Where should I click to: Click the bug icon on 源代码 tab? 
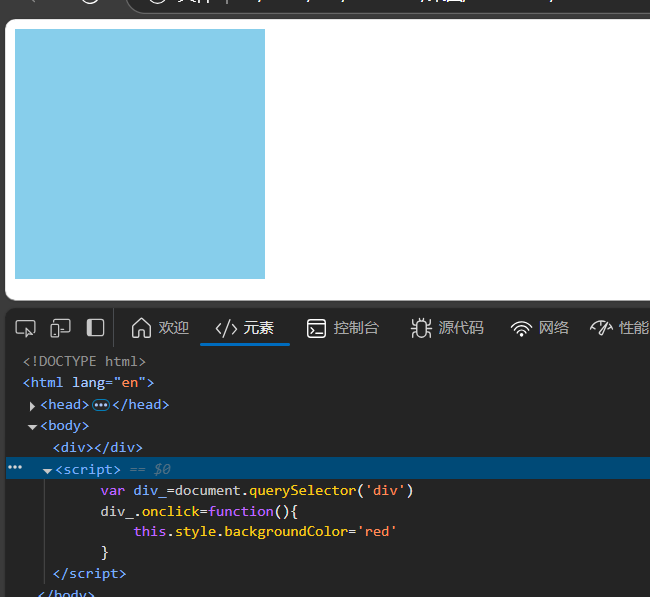pyautogui.click(x=421, y=328)
